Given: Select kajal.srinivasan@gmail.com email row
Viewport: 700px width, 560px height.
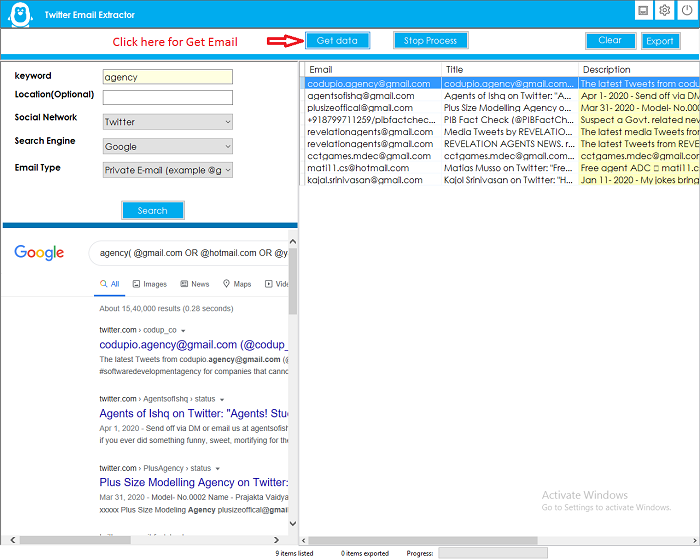Looking at the screenshot, I should coord(373,180).
